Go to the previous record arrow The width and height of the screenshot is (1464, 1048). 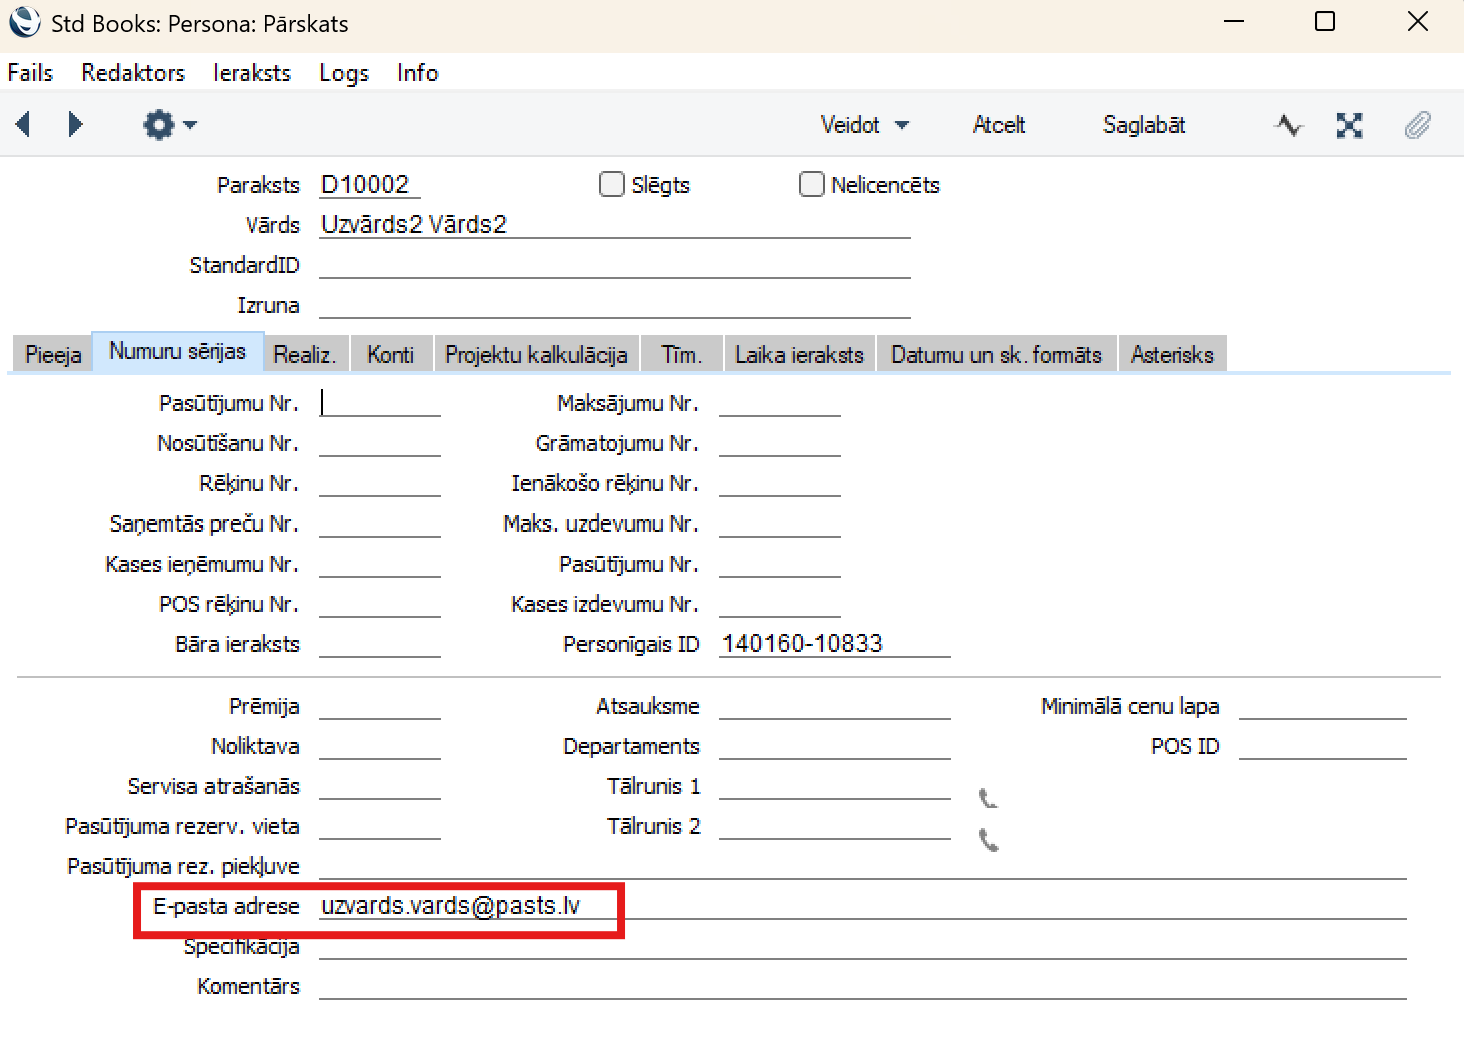click(24, 125)
